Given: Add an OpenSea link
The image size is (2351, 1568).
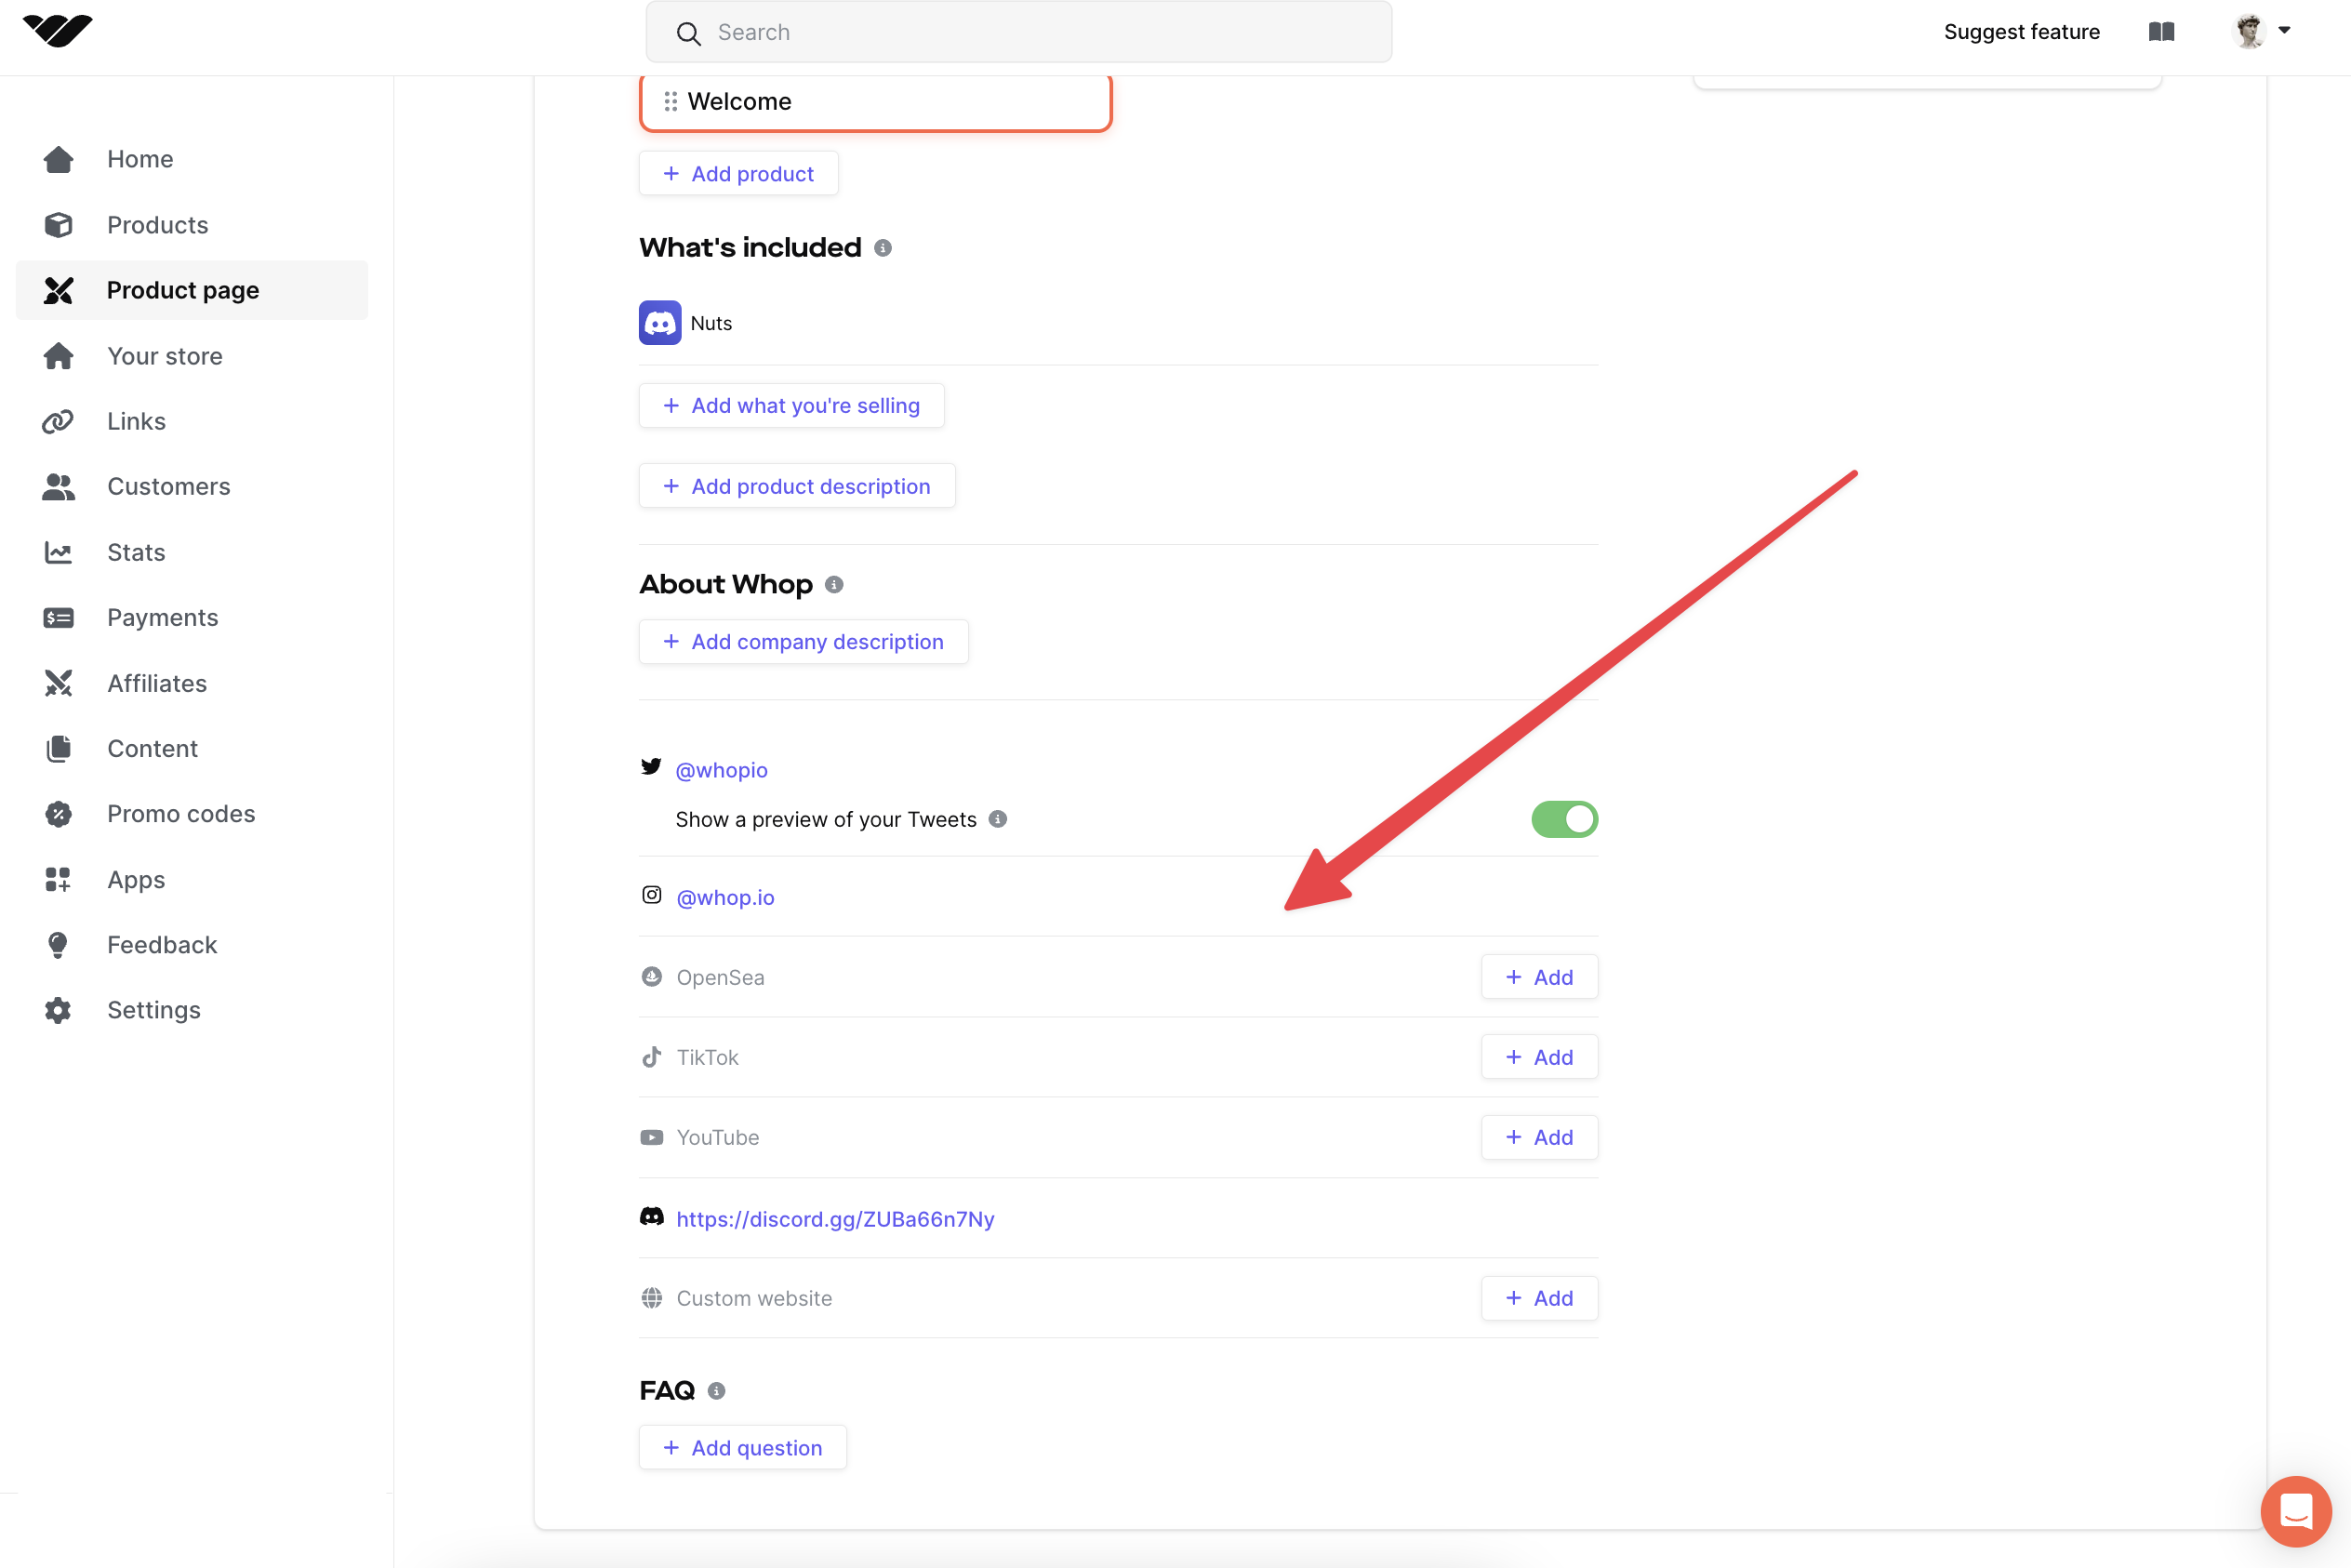Looking at the screenshot, I should click(1539, 977).
